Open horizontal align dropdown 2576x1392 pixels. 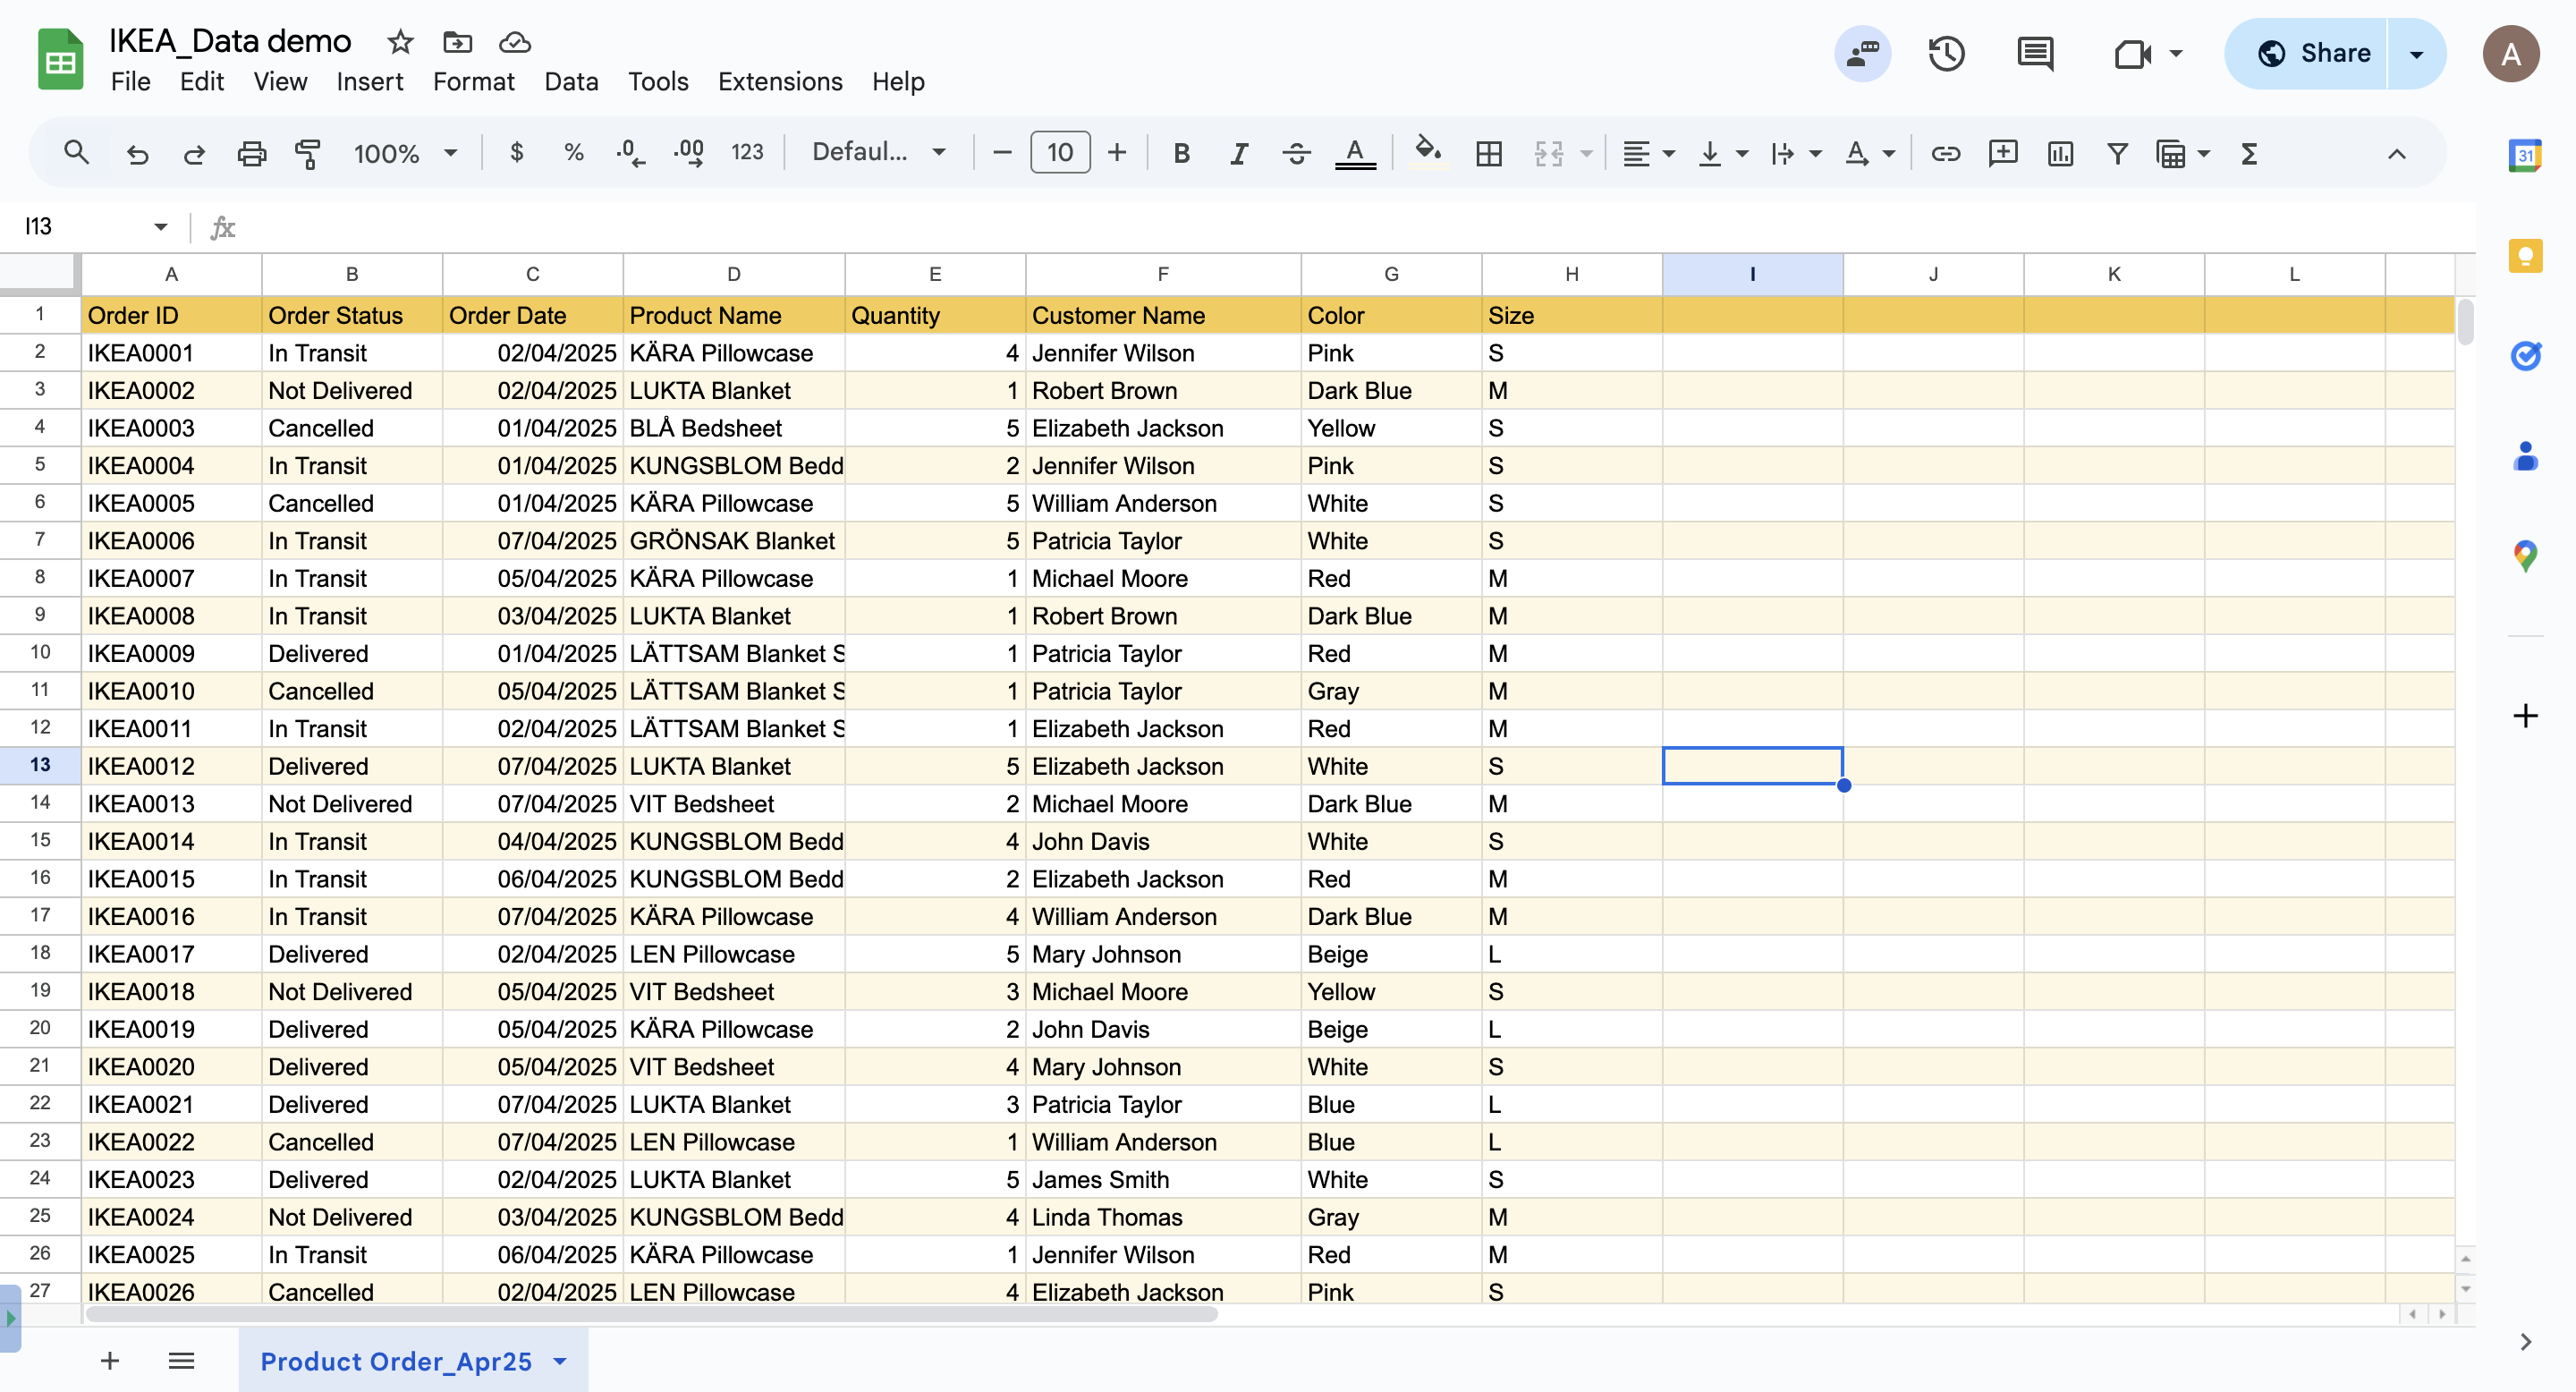(x=1648, y=153)
